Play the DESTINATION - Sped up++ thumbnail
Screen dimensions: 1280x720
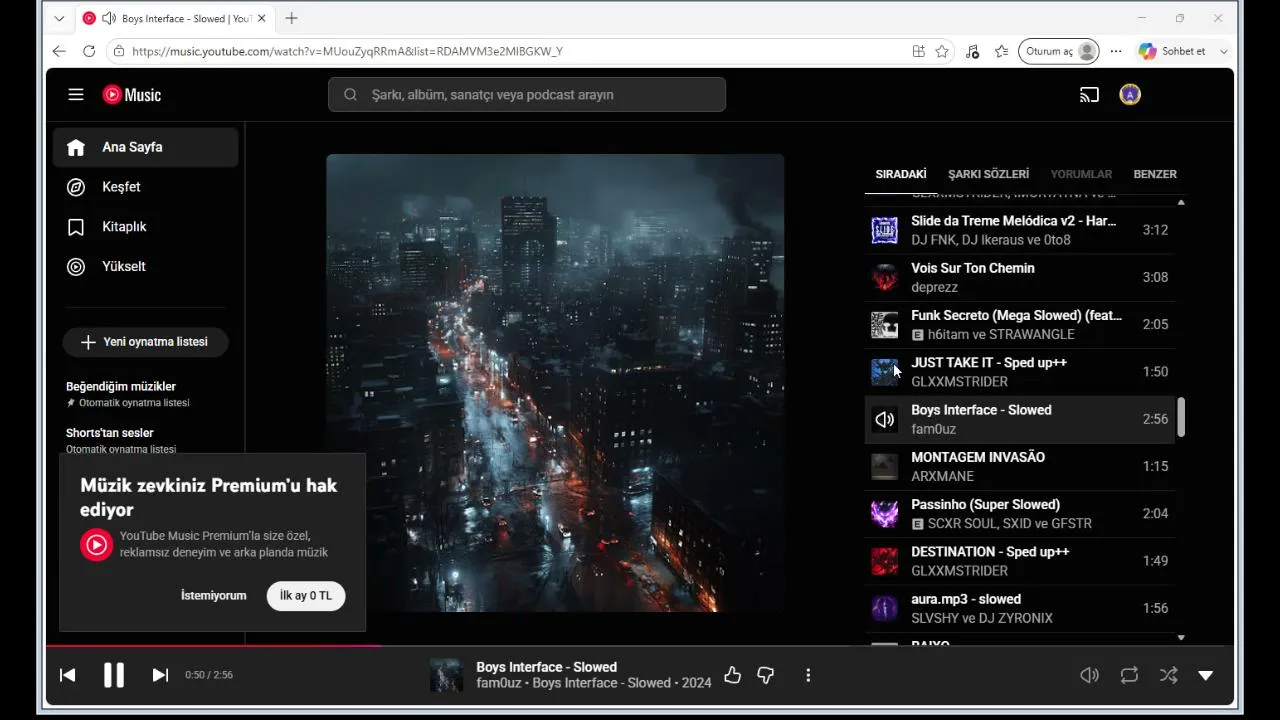click(x=884, y=561)
